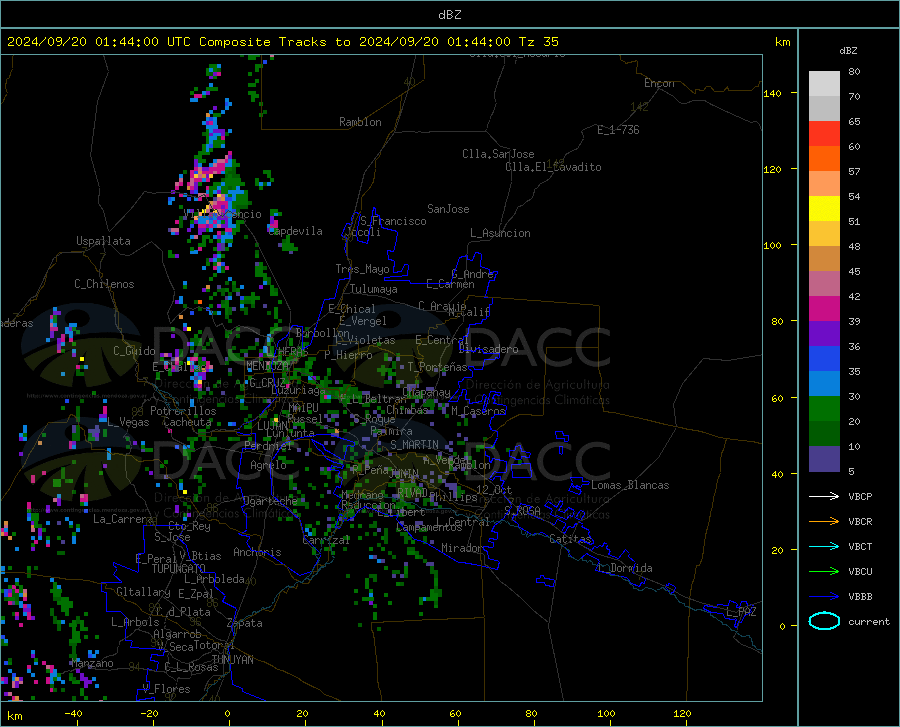Click the 'L_PAZ' map label

[x=741, y=612]
